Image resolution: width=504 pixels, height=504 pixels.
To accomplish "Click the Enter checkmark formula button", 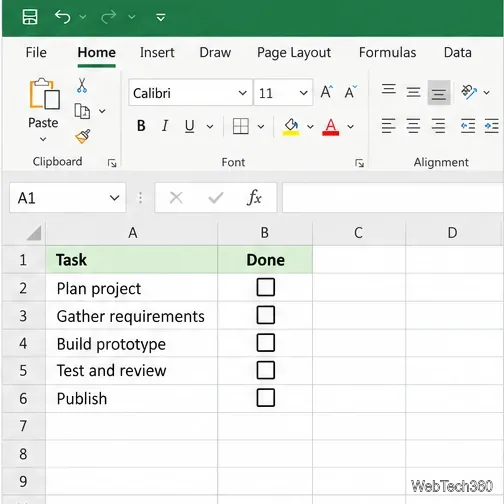I will pyautogui.click(x=216, y=198).
